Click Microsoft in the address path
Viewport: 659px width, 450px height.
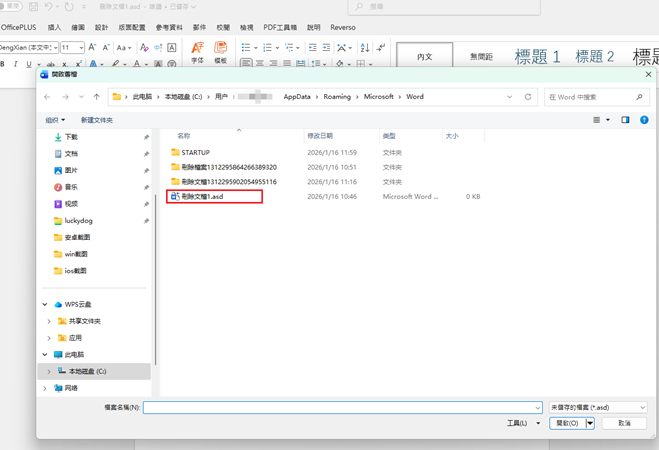(379, 97)
